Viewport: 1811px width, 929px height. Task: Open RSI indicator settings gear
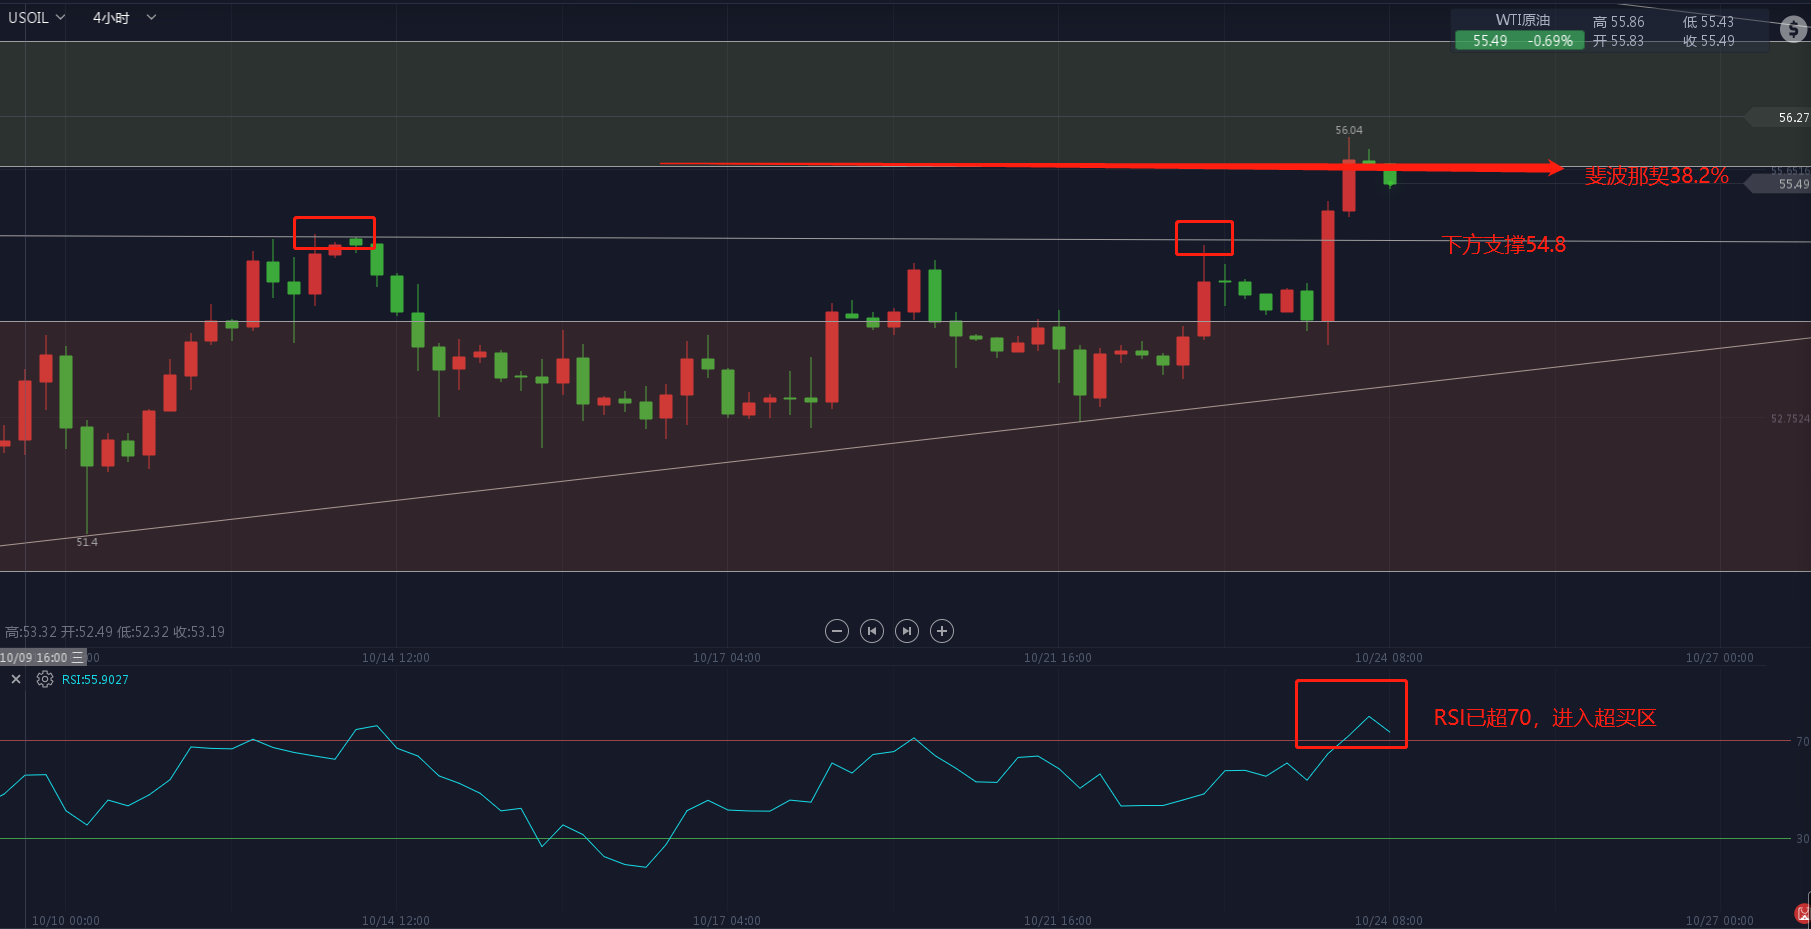point(45,679)
